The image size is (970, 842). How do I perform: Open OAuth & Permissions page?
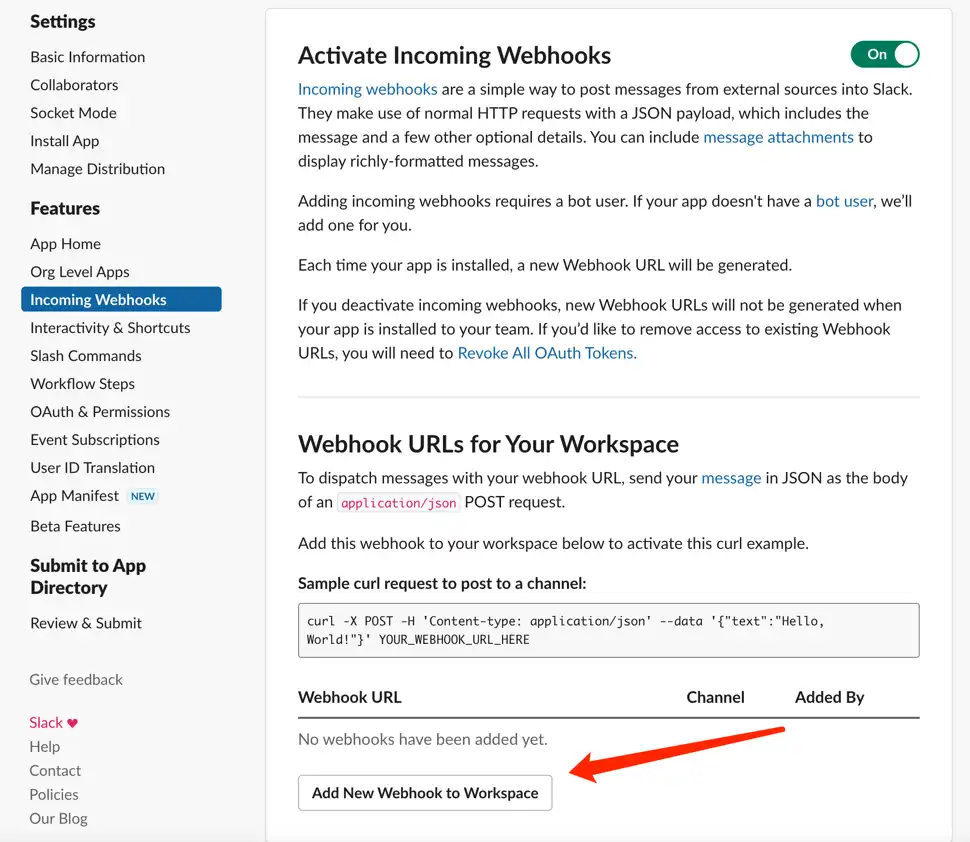(100, 412)
